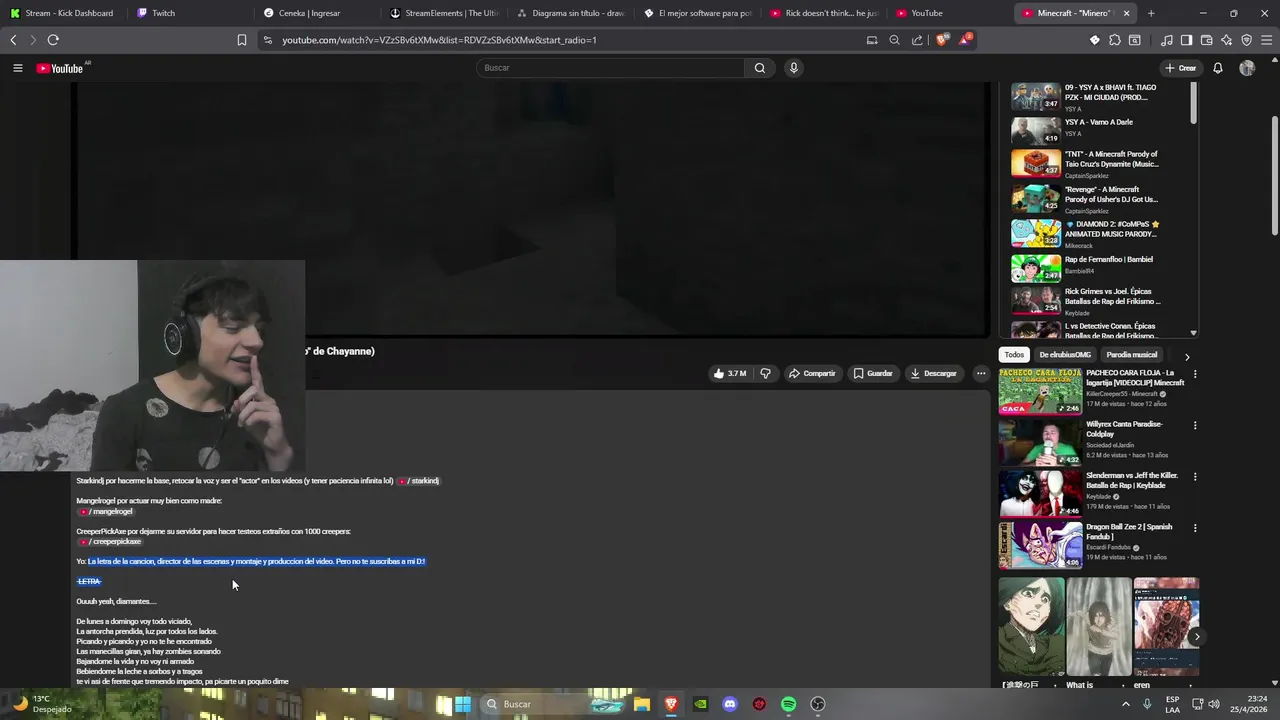This screenshot has width=1280, height=720.
Task: Open the browser main menu hamburger
Action: tap(1267, 40)
